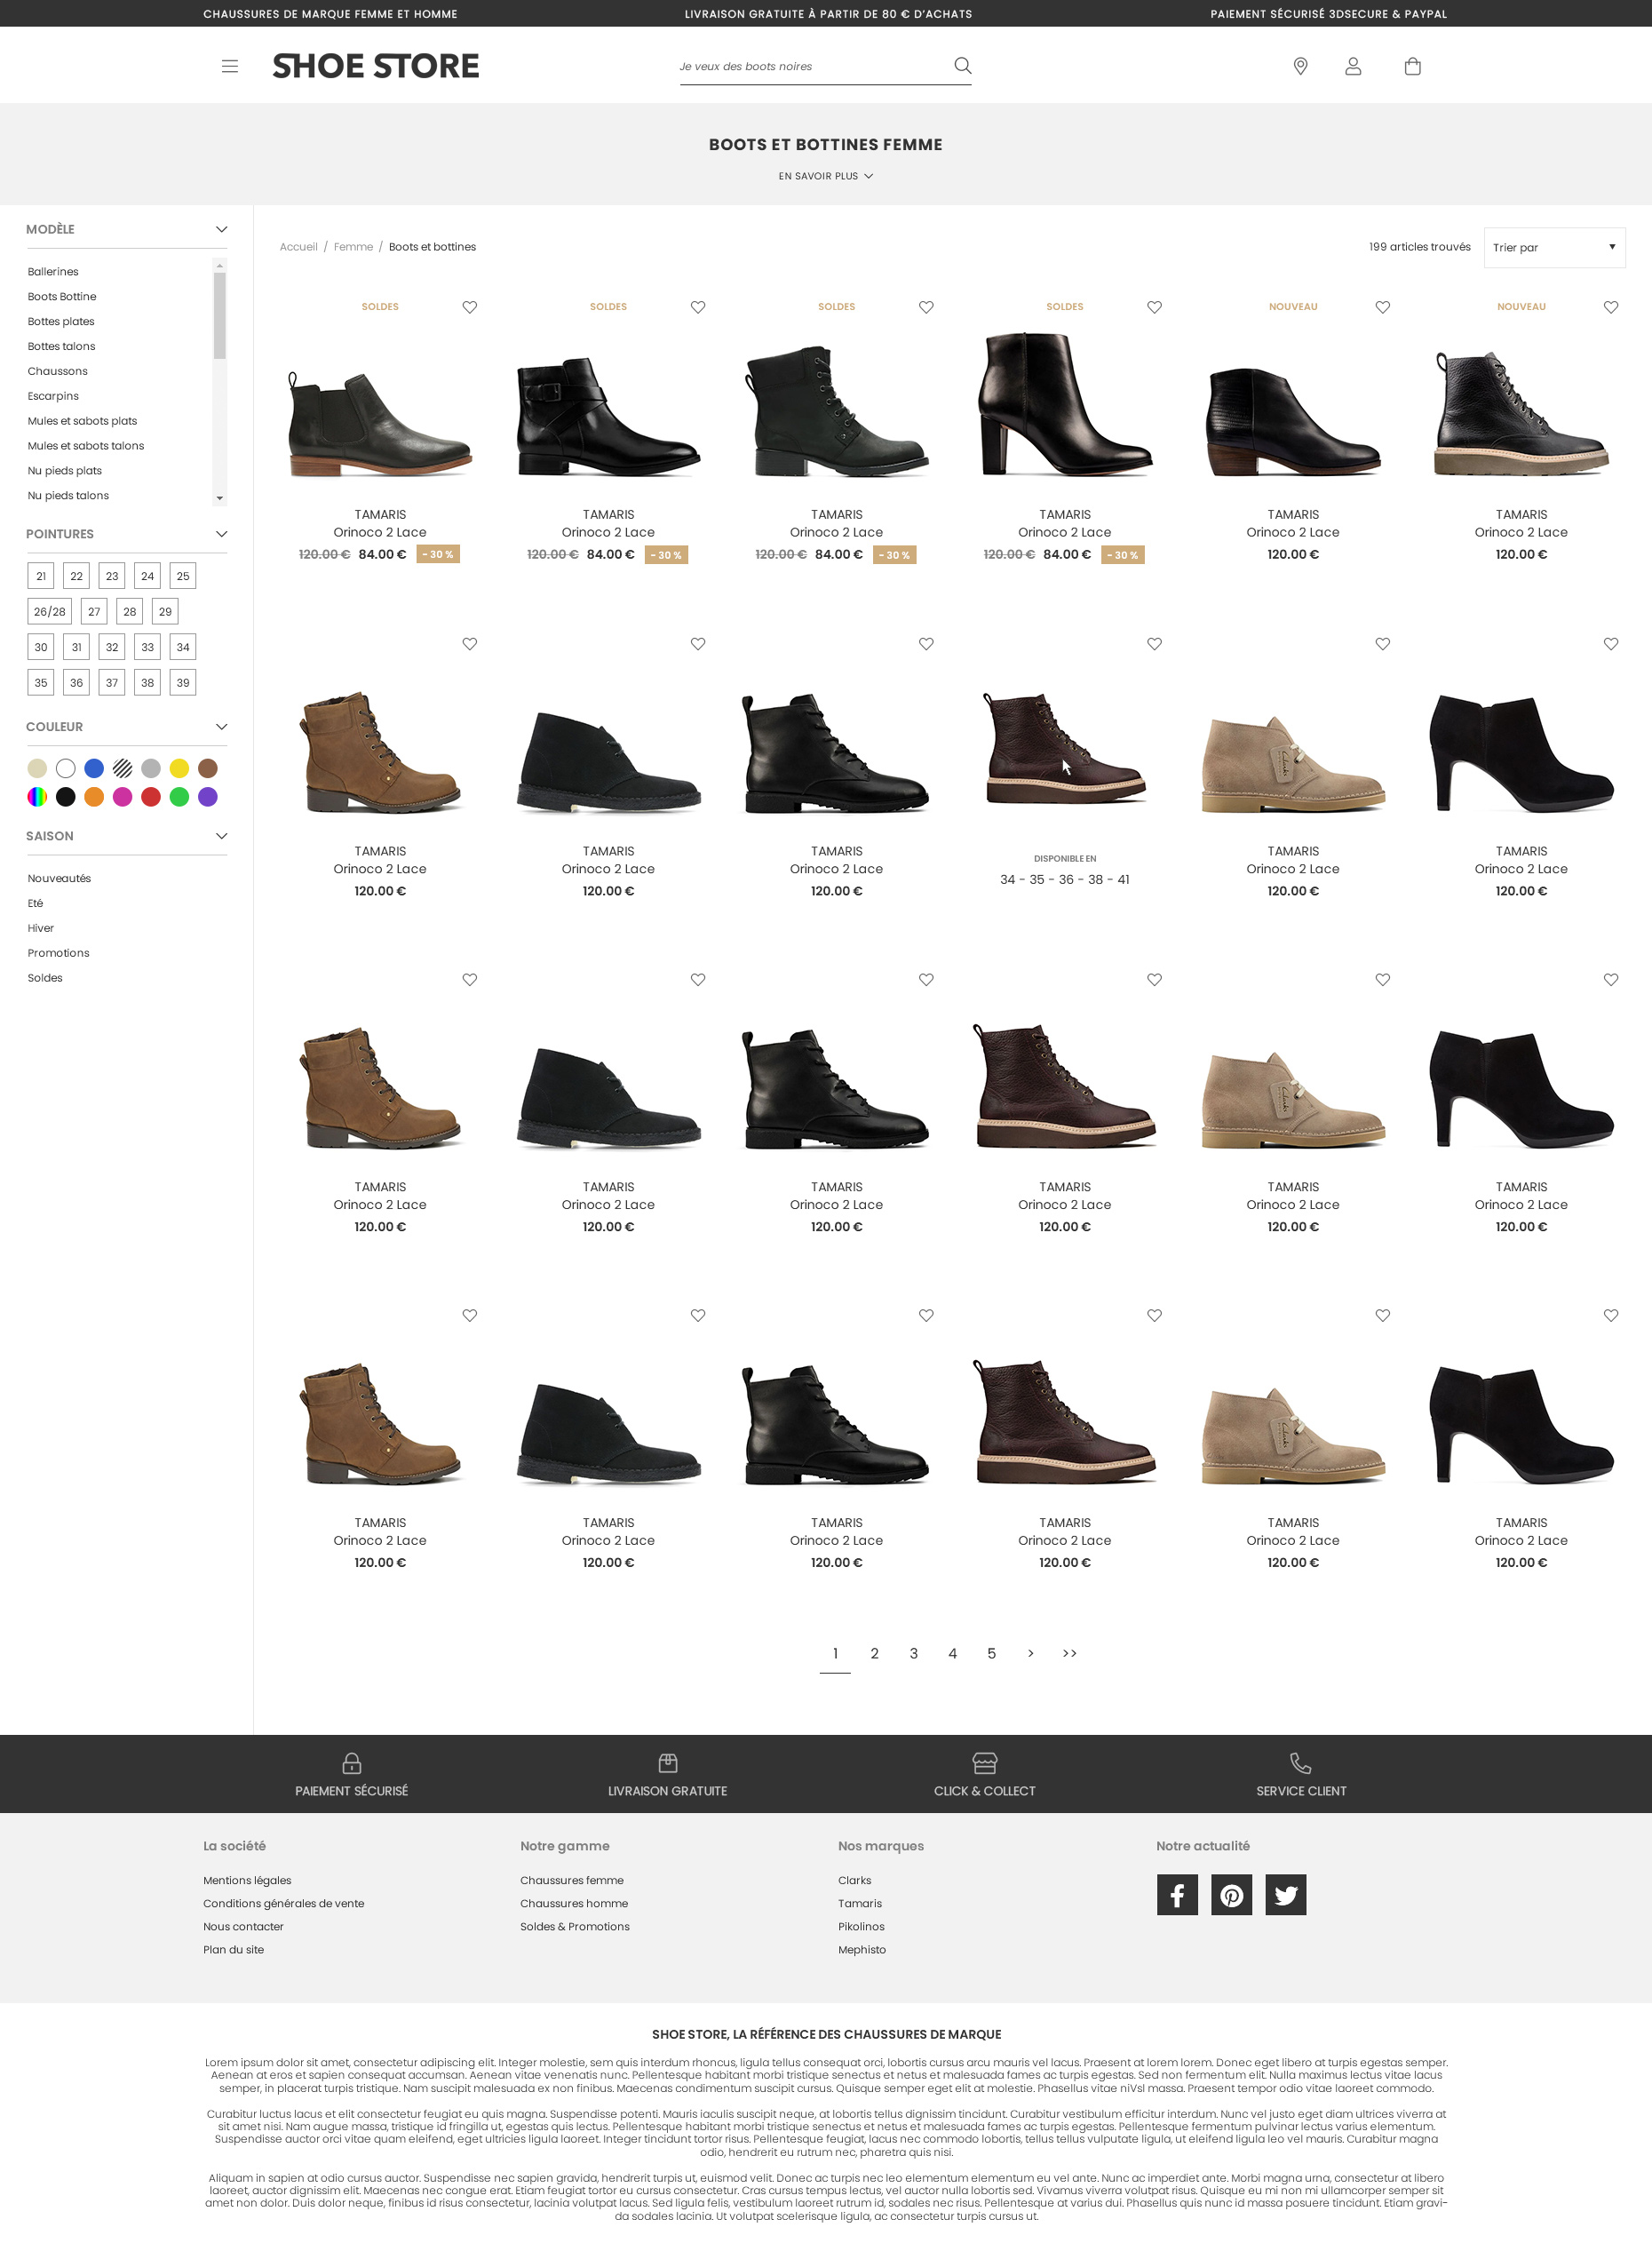
Task: Expand En savoir plus section
Action: coord(825,176)
